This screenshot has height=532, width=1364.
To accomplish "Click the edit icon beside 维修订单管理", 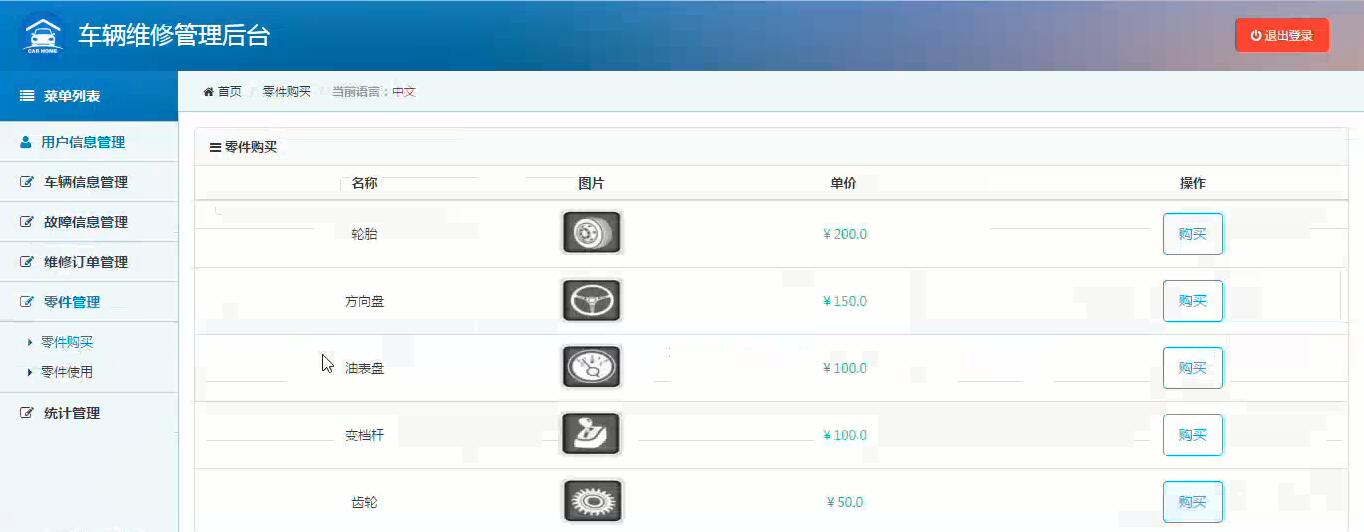I will (28, 262).
